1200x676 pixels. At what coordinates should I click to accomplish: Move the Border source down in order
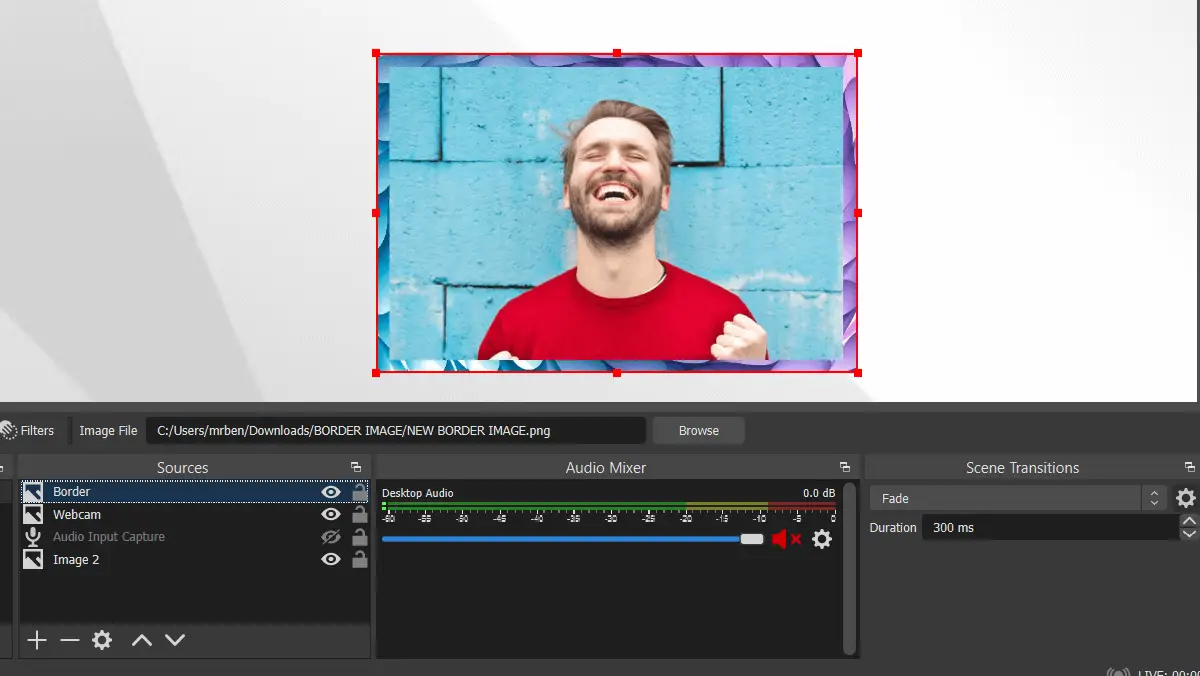175,640
